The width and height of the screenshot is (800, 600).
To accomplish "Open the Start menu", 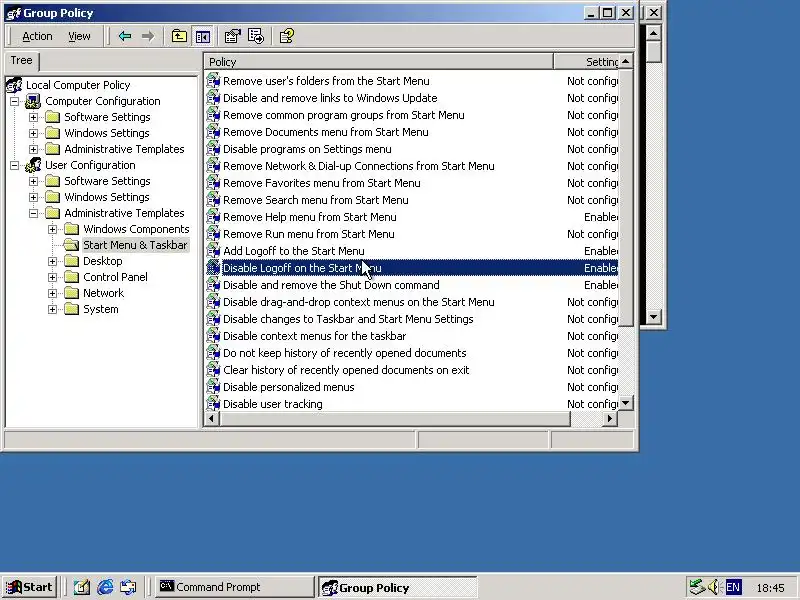I will tap(29, 587).
